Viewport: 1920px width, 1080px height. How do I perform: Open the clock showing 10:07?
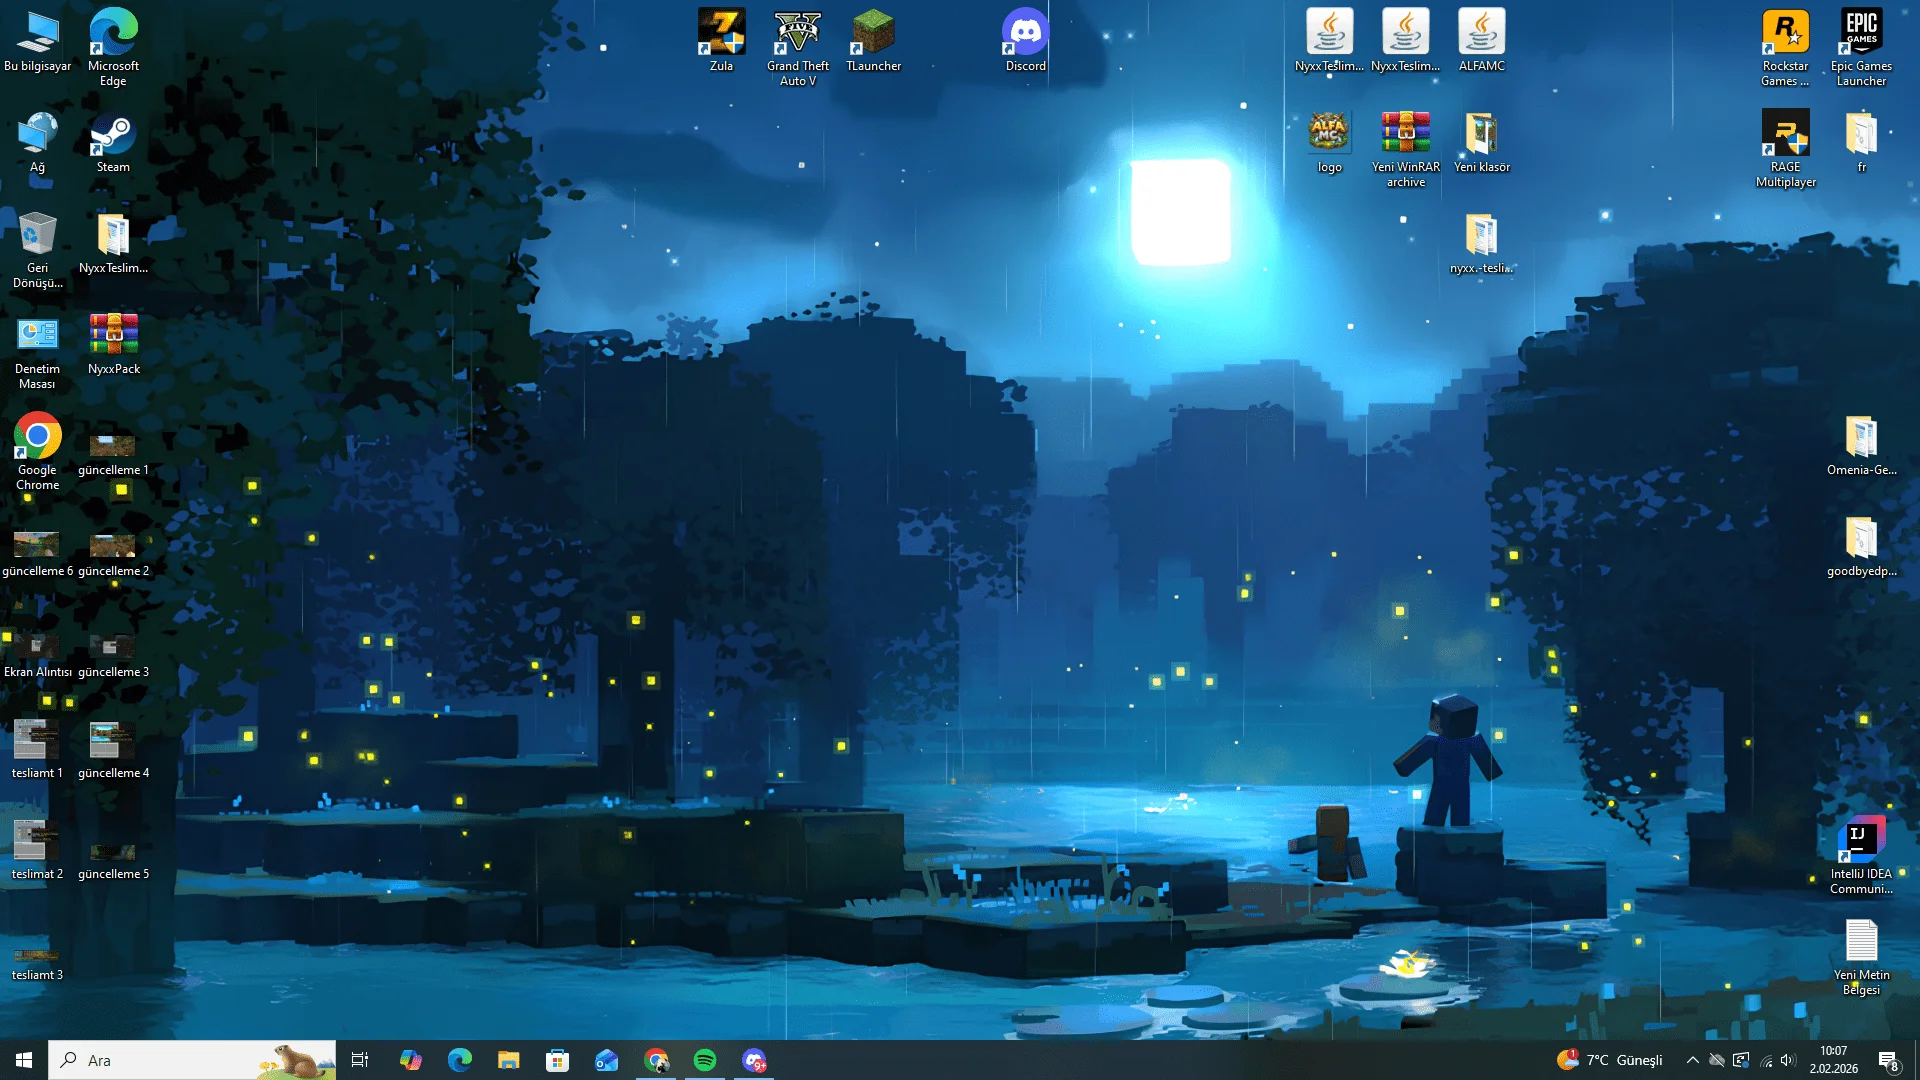(1834, 1060)
